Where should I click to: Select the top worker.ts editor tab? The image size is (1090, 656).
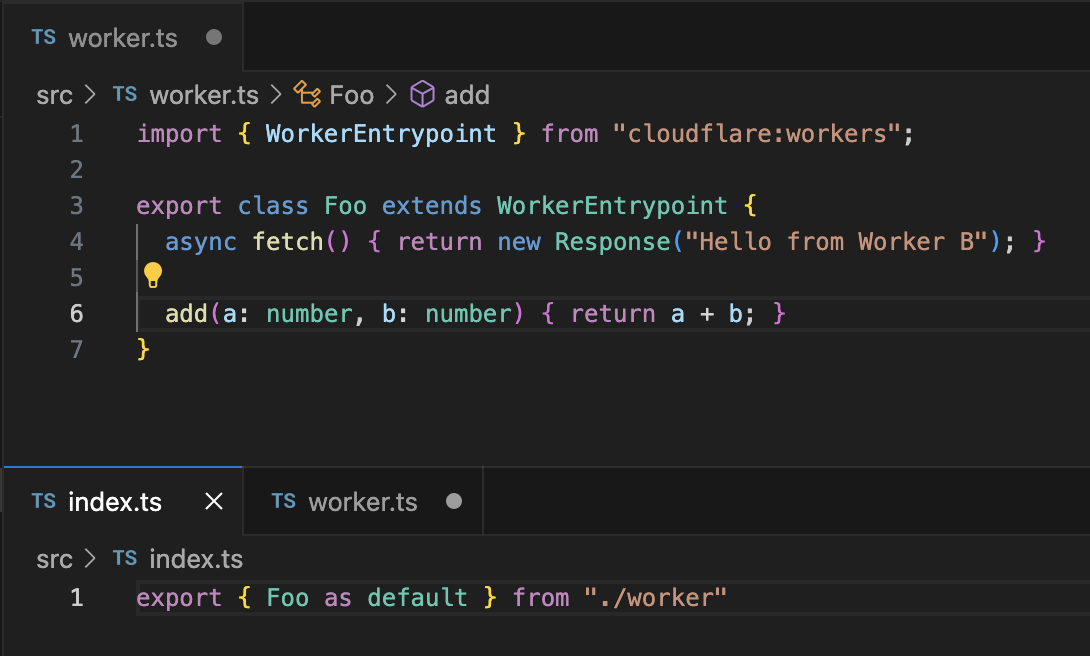pyautogui.click(x=124, y=38)
